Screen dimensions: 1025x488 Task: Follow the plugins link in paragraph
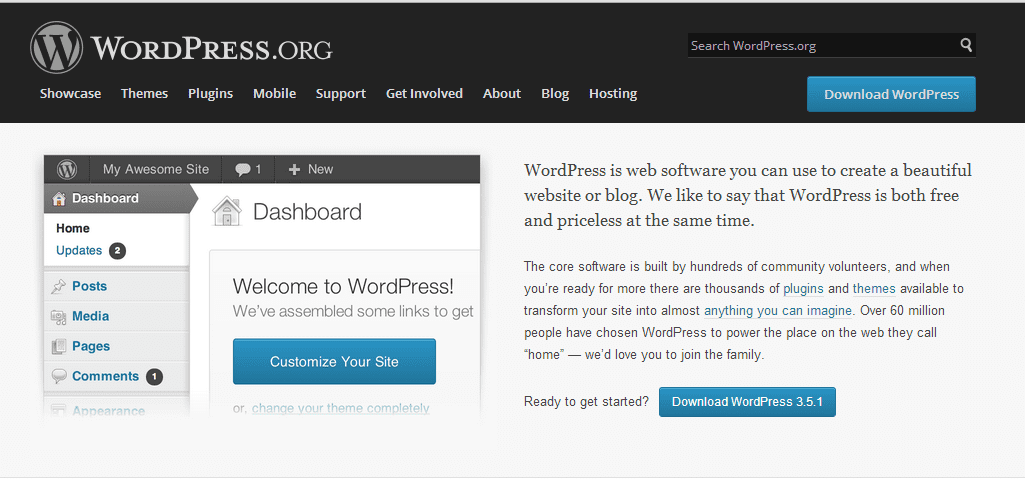coord(803,289)
